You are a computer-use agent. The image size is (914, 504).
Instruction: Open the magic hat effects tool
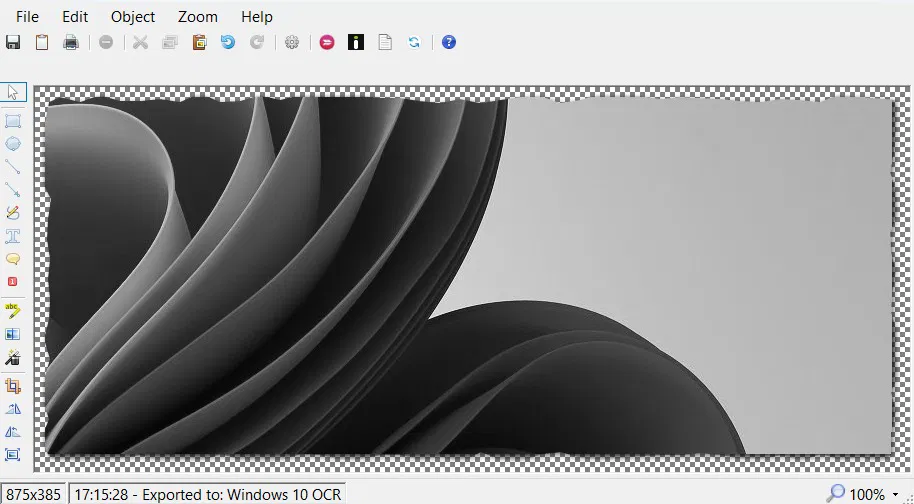pyautogui.click(x=13, y=357)
